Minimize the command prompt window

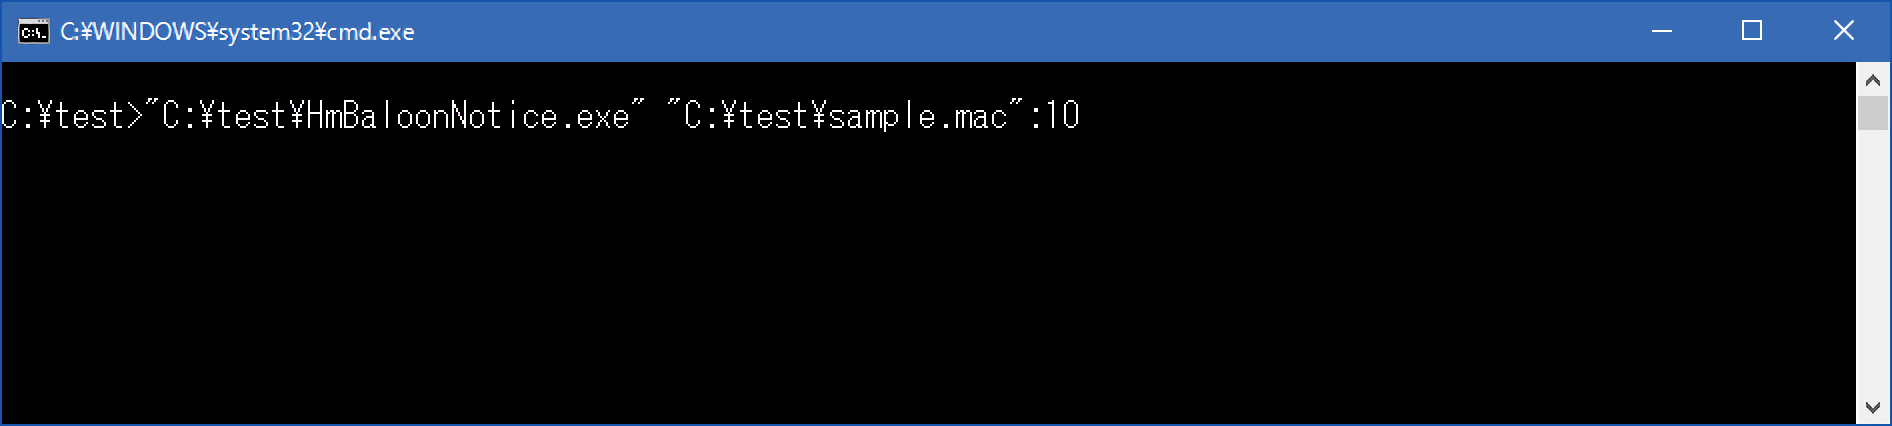point(1662,31)
